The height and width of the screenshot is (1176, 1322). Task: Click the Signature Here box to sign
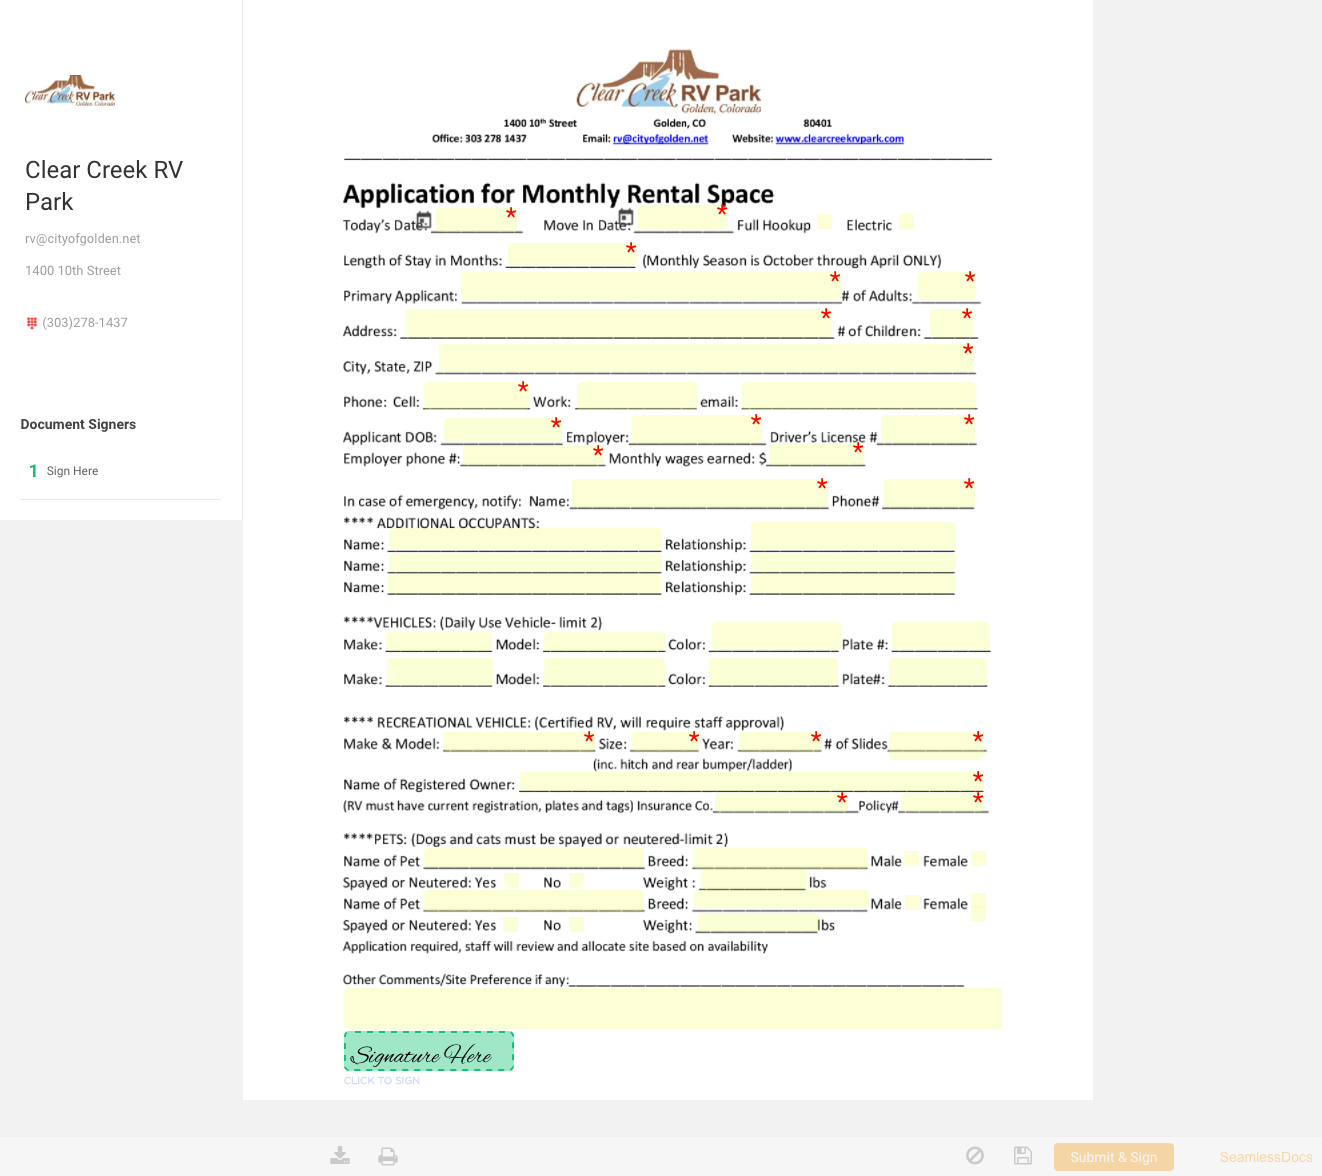(x=429, y=1051)
